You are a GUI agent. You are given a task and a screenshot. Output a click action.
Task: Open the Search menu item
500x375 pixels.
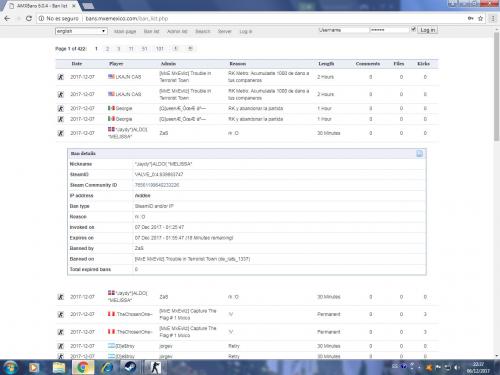(203, 31)
